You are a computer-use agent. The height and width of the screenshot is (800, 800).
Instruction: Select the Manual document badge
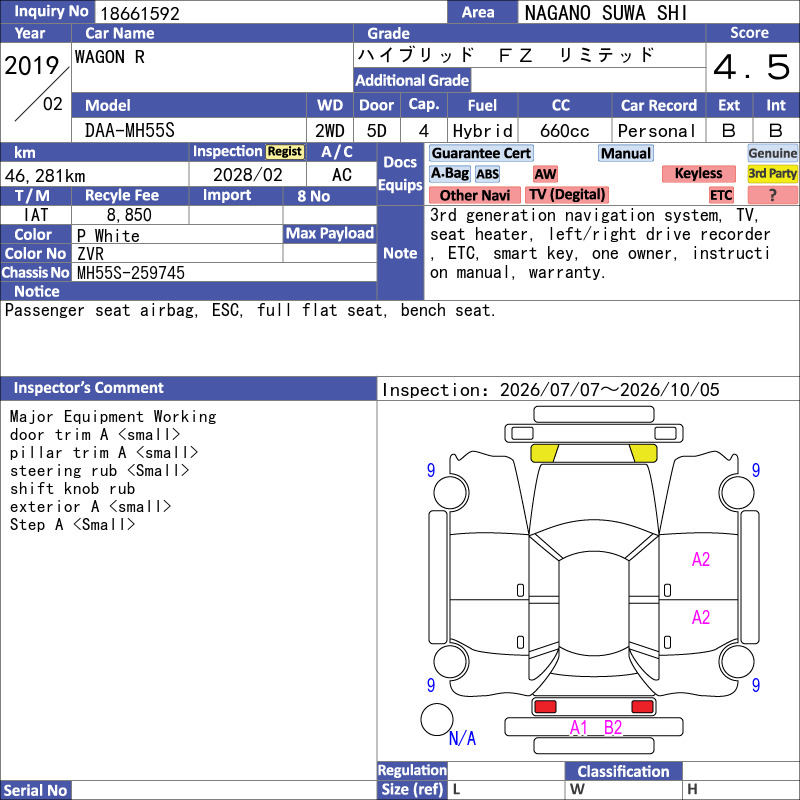pos(626,153)
